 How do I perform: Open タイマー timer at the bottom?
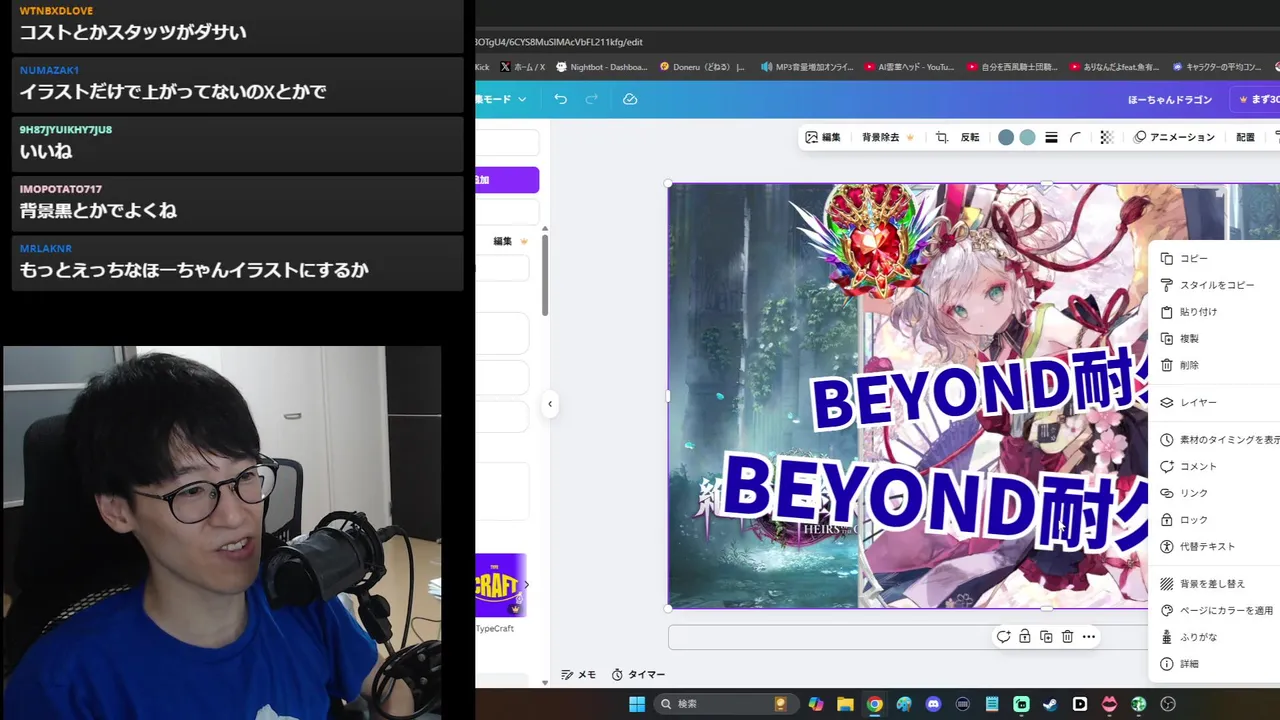pos(638,675)
